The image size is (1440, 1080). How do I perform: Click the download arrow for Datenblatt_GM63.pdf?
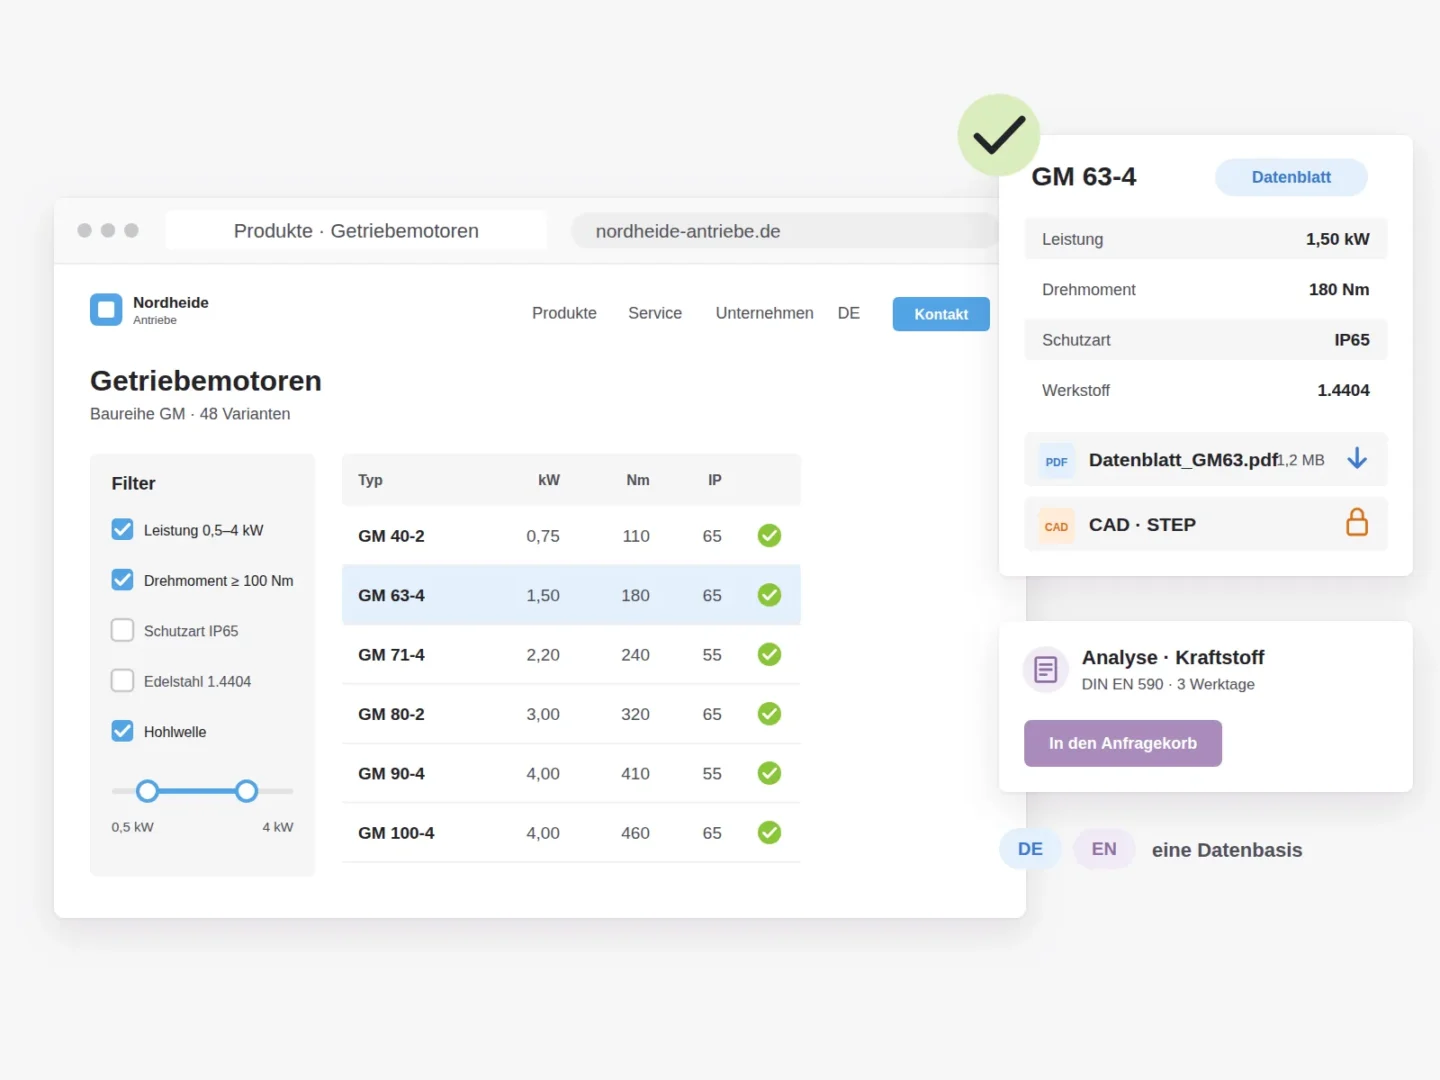click(x=1357, y=459)
